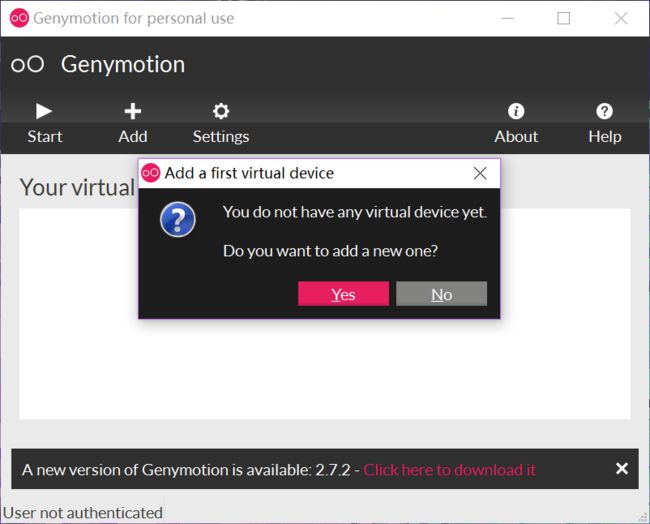This screenshot has width=650, height=524.
Task: Click the 'Your virtual' devices heading
Action: (78, 187)
